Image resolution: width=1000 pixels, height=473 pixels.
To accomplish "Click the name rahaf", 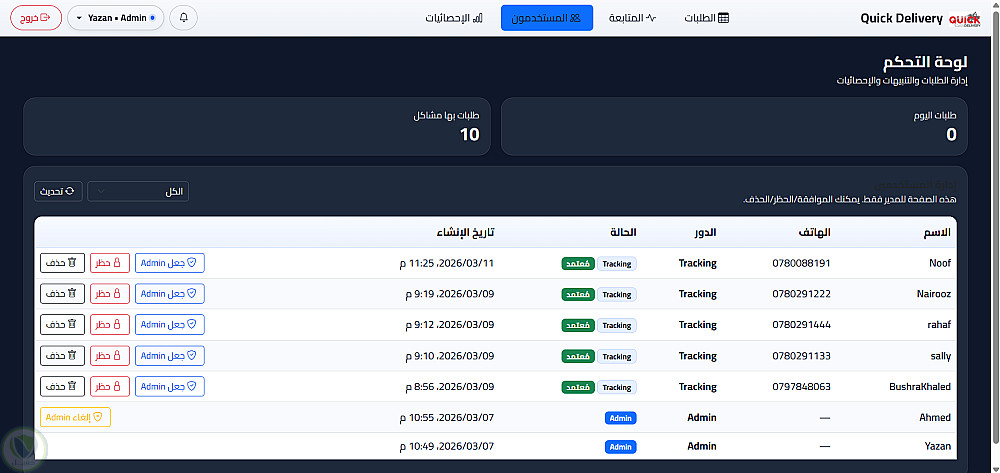I will click(939, 324).
